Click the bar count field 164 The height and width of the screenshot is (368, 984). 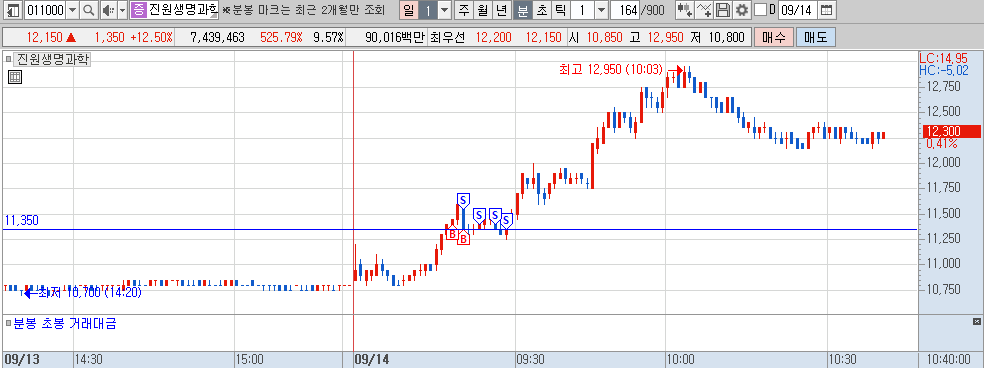(x=624, y=10)
